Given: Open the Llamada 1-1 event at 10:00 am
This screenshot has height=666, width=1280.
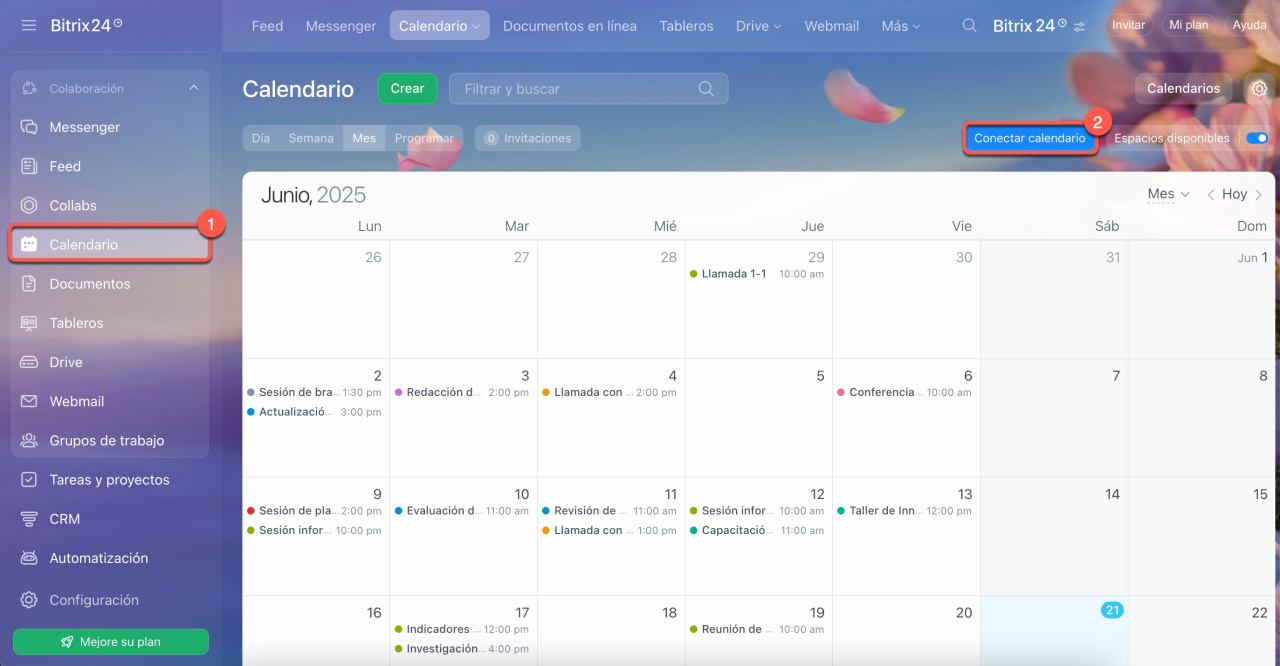Looking at the screenshot, I should (x=758, y=274).
